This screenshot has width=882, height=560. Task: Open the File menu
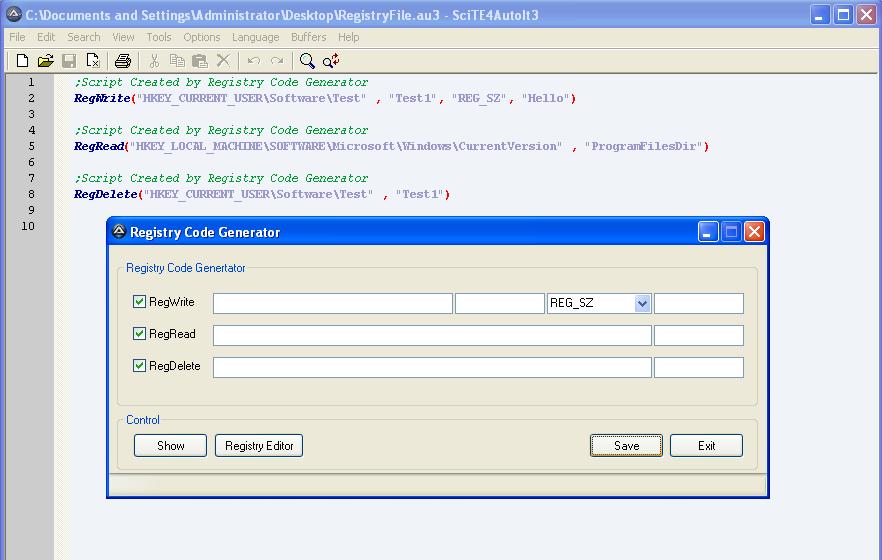(x=17, y=37)
